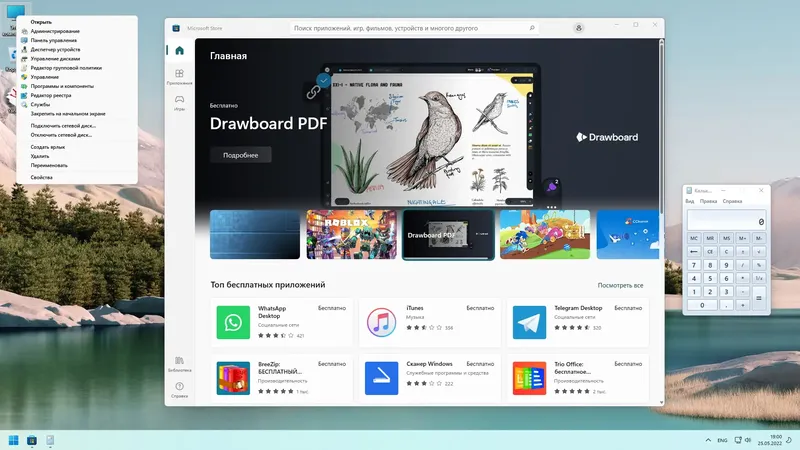The width and height of the screenshot is (800, 450).
Task: Click the Главная heading in Store
Action: (x=229, y=56)
